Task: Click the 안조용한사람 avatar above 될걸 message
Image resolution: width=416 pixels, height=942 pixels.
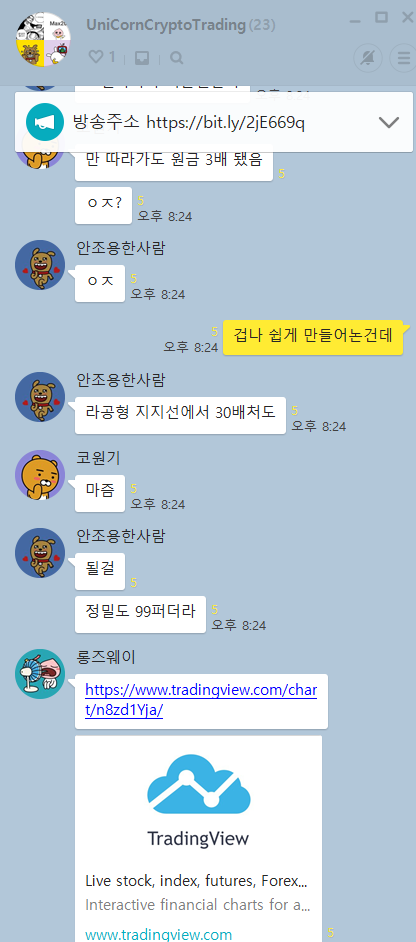Action: point(40,553)
